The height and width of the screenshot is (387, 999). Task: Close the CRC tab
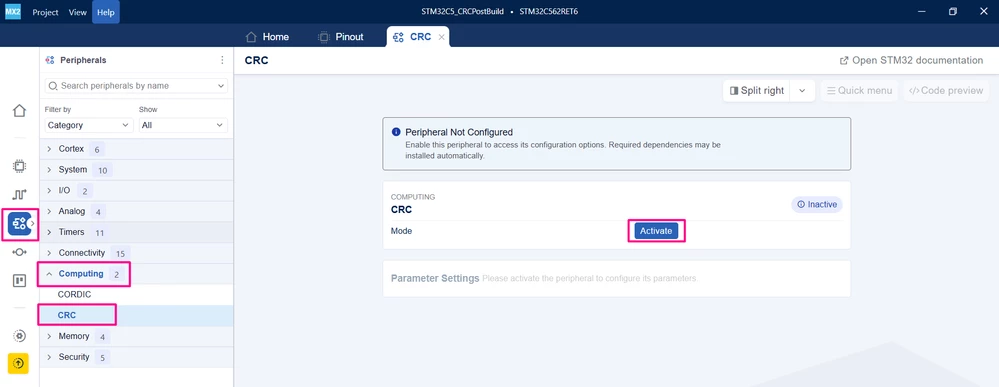coord(442,37)
